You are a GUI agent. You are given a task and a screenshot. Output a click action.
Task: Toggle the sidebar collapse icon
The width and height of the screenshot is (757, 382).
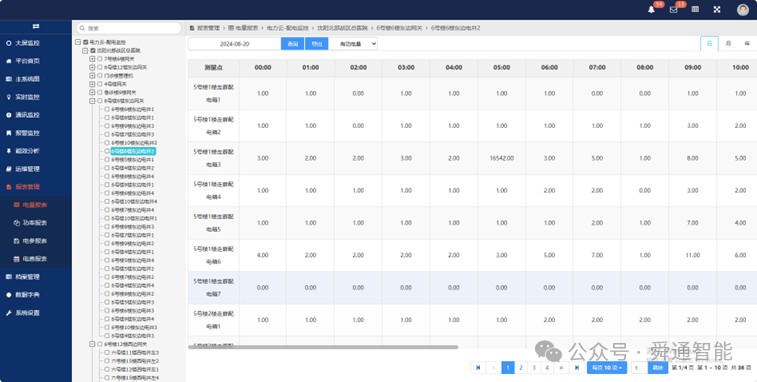(x=36, y=26)
